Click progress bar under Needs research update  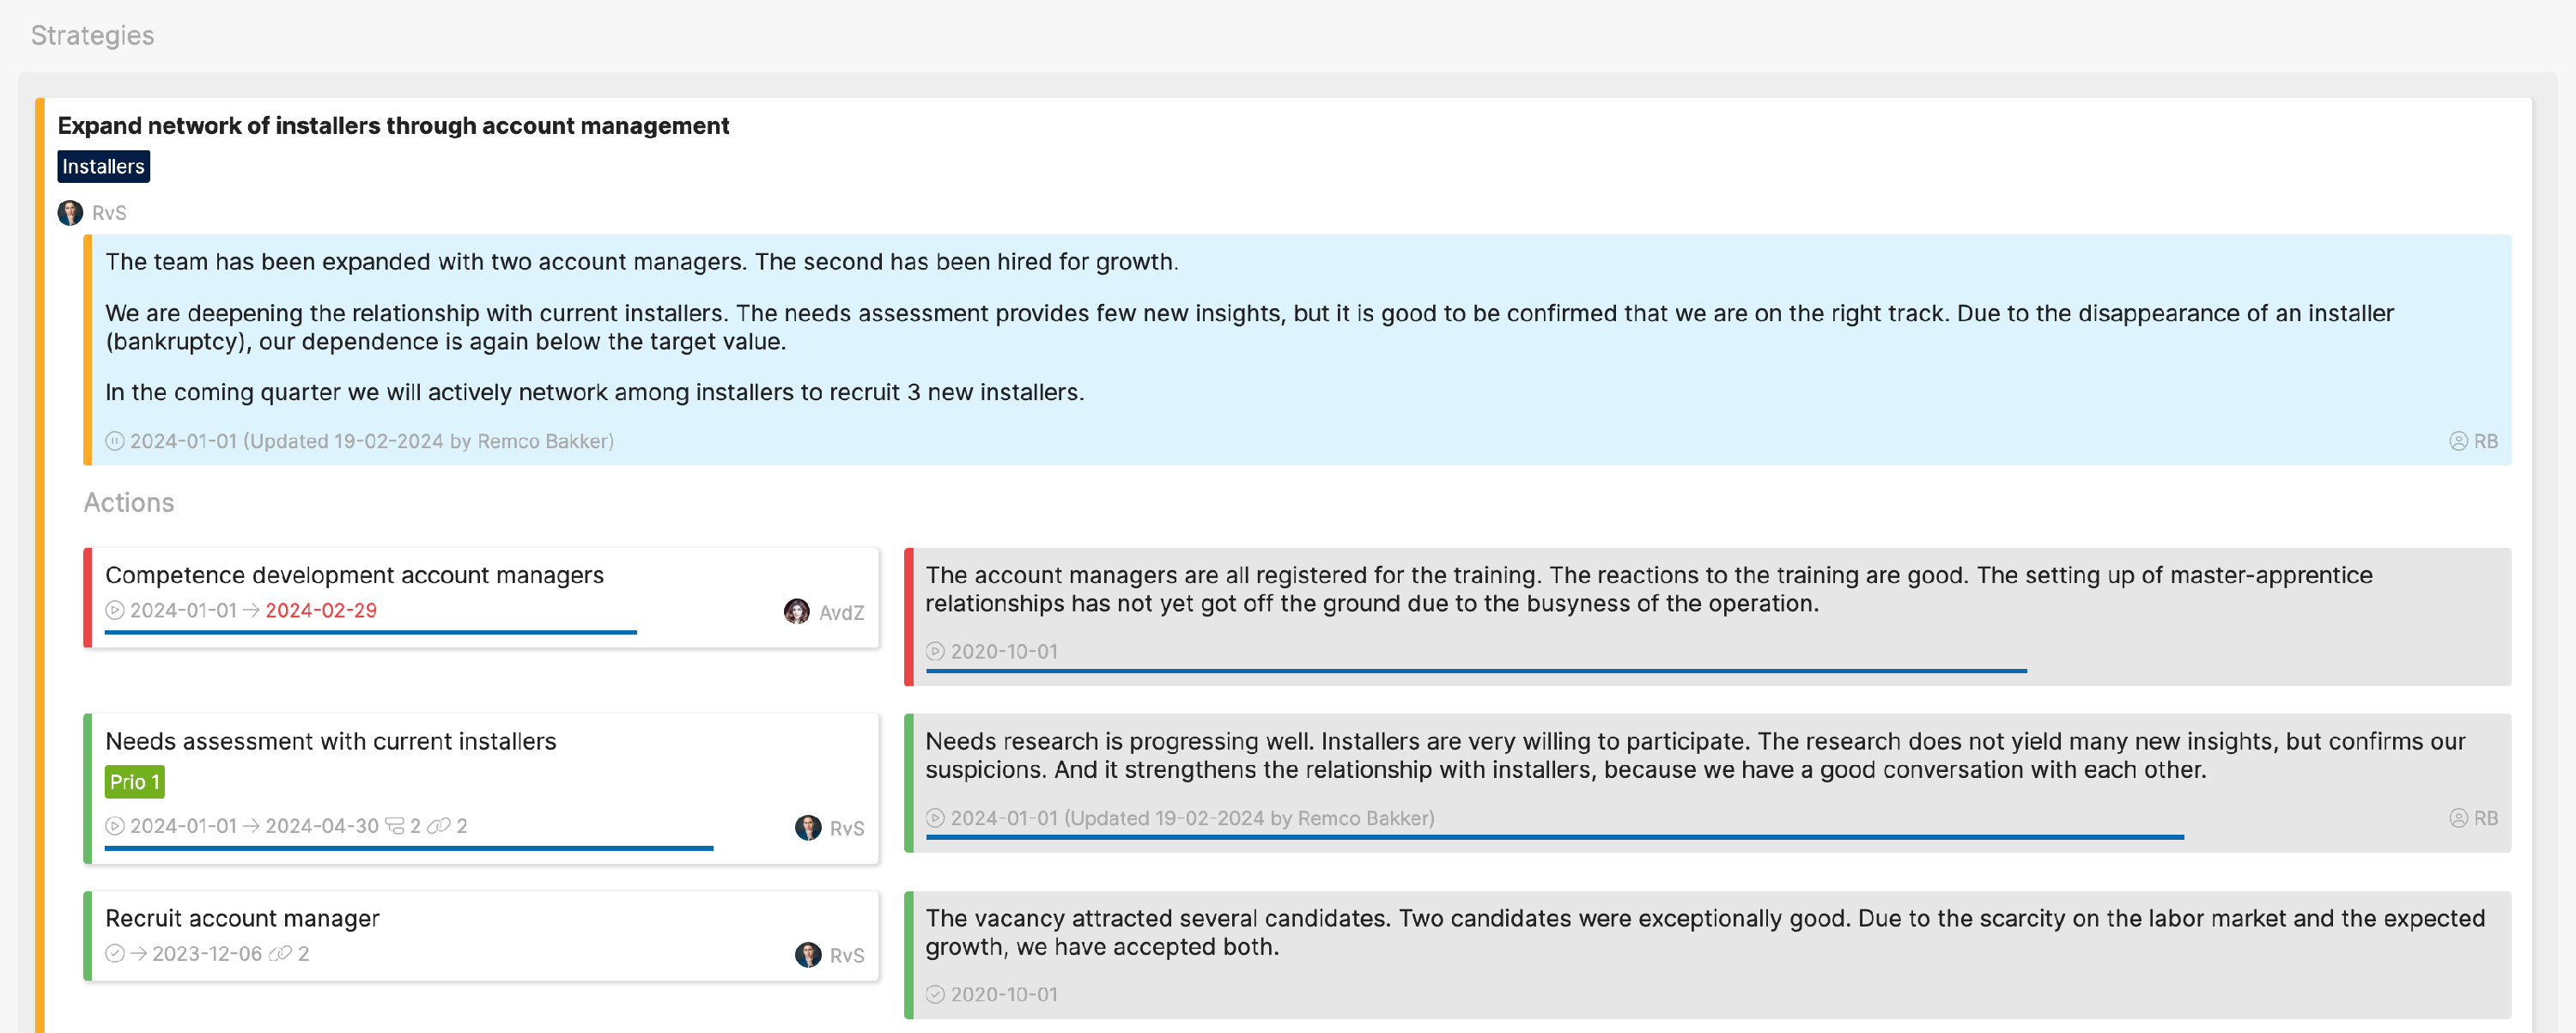click(x=1555, y=837)
